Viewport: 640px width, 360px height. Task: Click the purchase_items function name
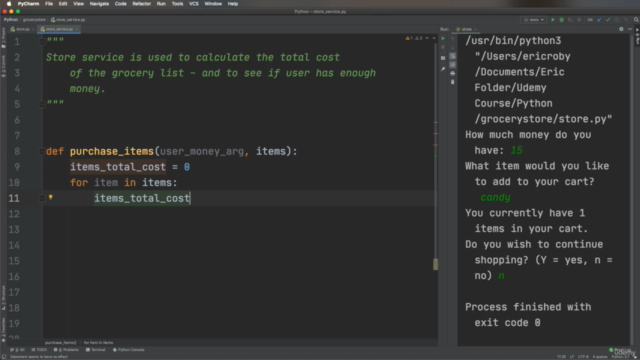pos(111,151)
